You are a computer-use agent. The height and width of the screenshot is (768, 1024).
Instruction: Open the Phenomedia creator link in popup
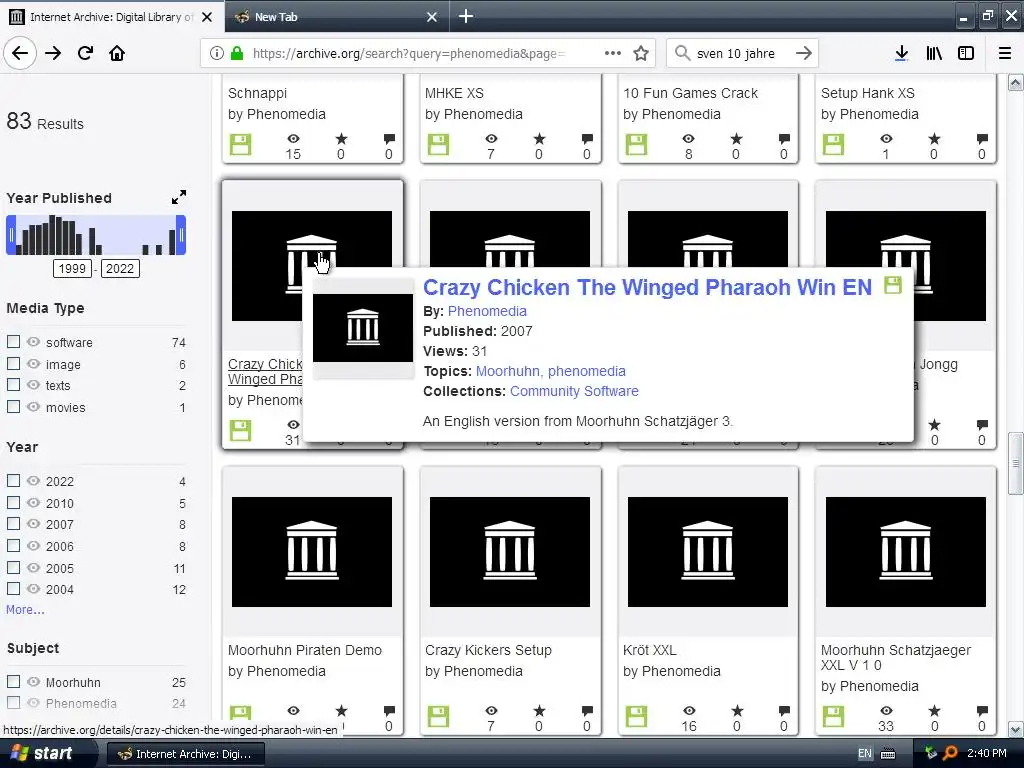pos(487,311)
